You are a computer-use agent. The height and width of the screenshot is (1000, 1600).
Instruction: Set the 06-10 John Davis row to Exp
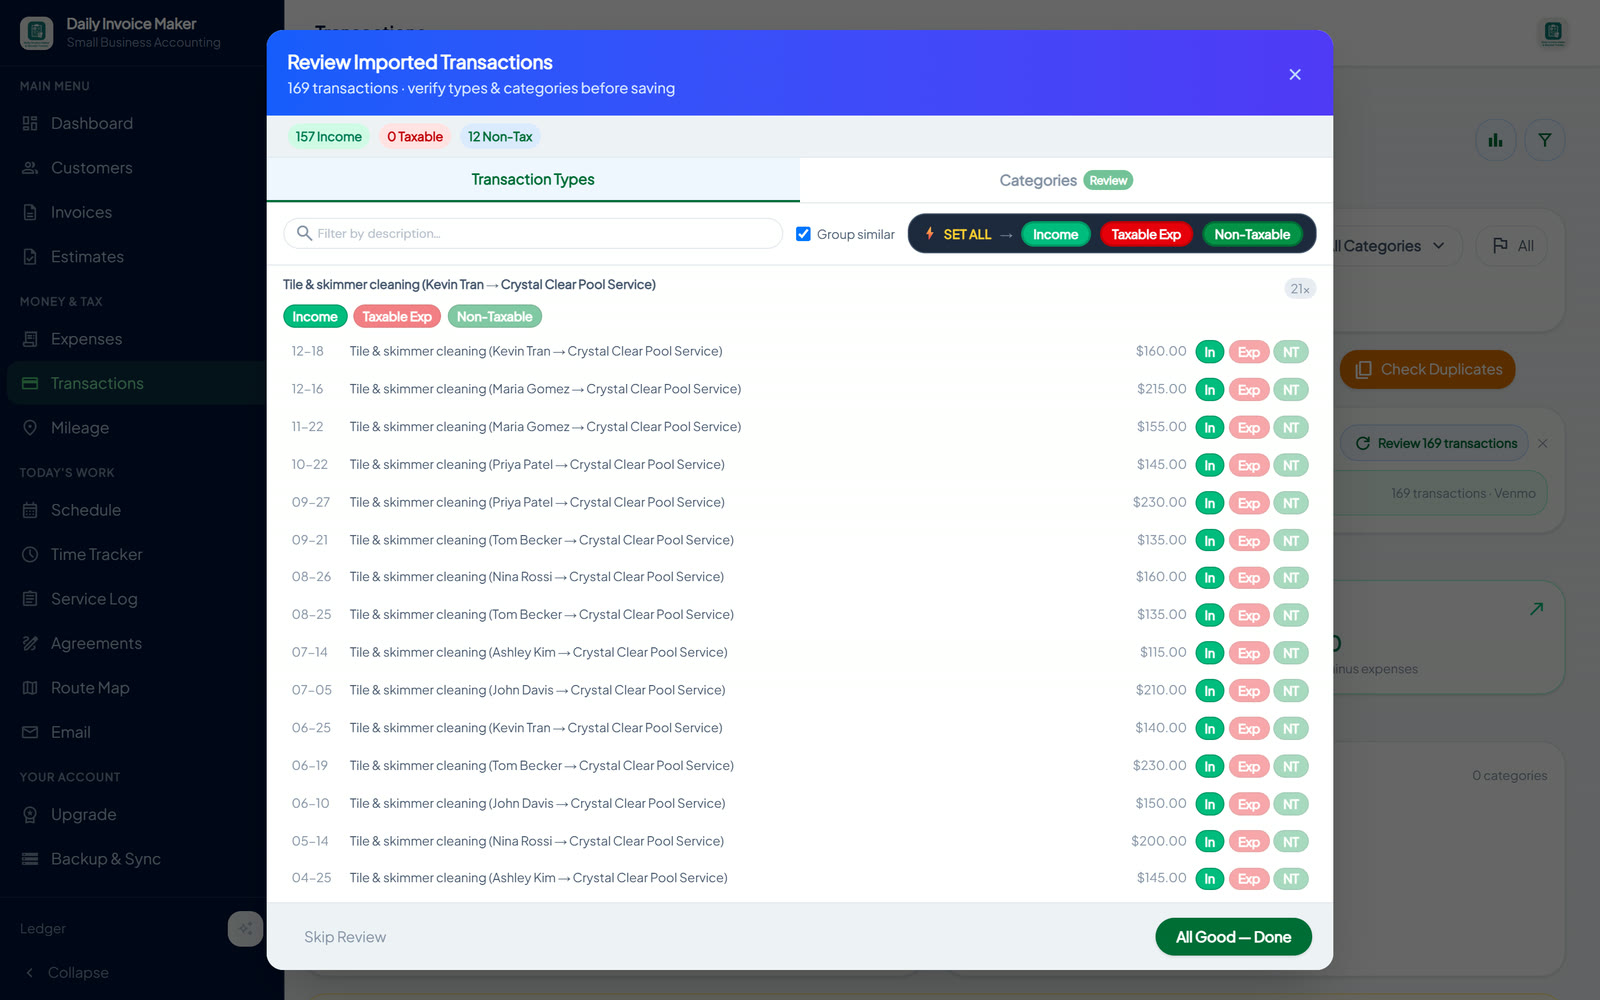tap(1249, 804)
